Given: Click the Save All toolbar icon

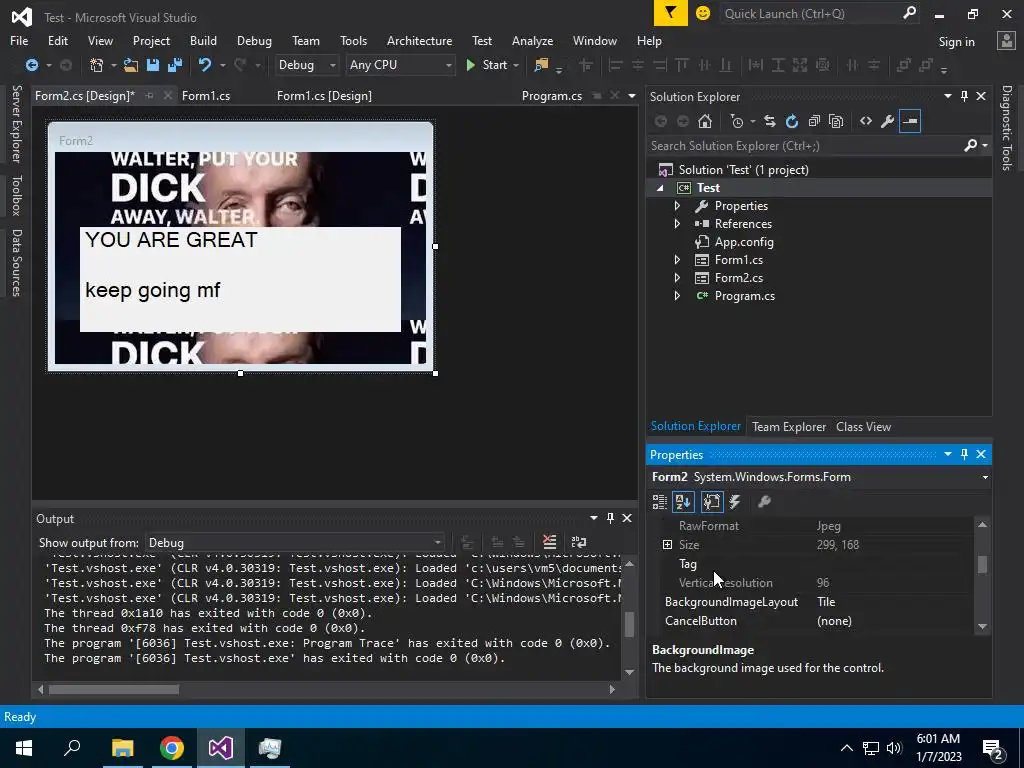Looking at the screenshot, I should click(x=175, y=65).
